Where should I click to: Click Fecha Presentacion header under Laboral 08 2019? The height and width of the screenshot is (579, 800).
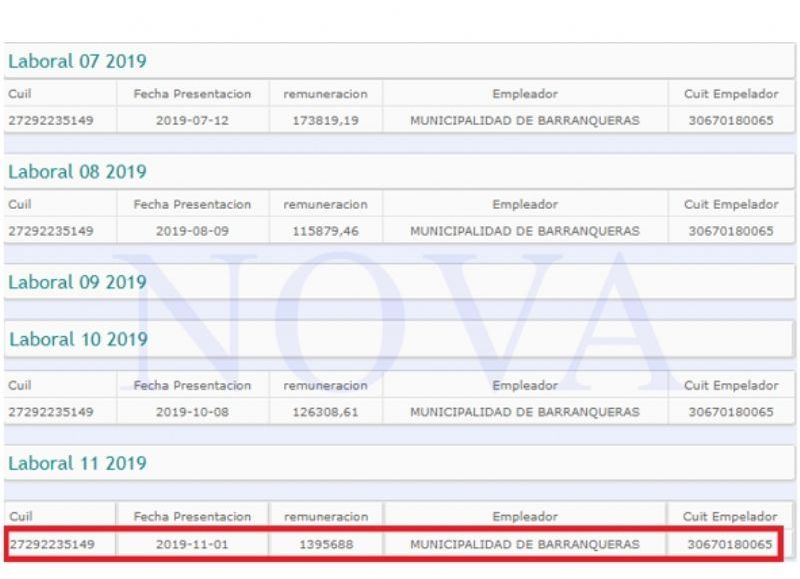192,205
